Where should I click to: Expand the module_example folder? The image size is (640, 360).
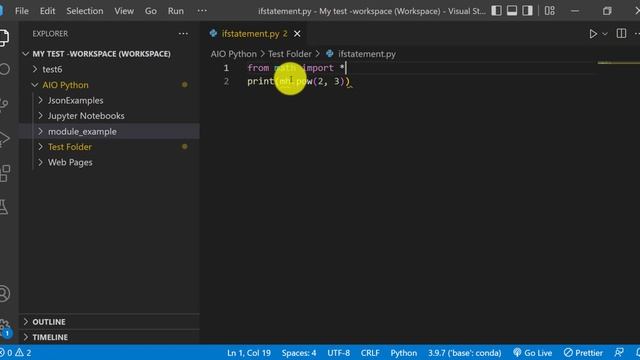coord(109,131)
